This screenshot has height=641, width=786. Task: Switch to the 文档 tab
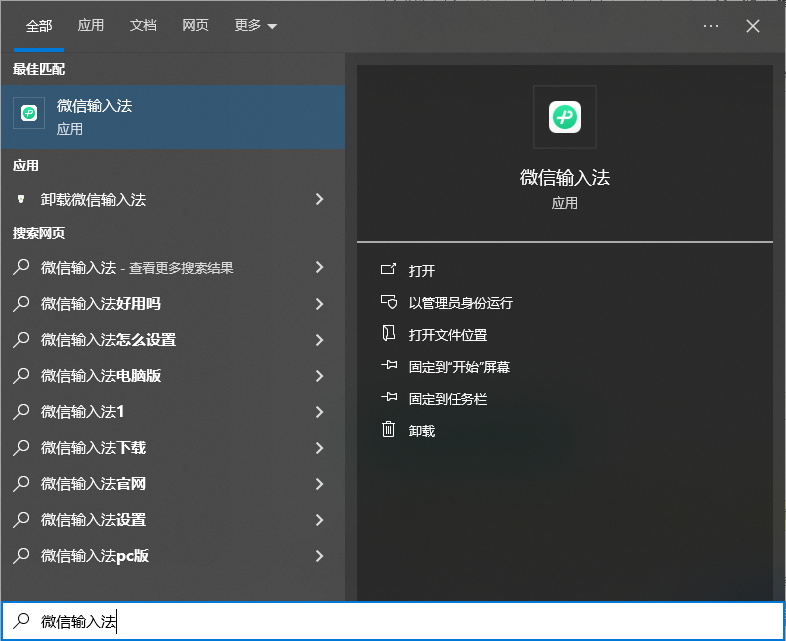click(143, 25)
